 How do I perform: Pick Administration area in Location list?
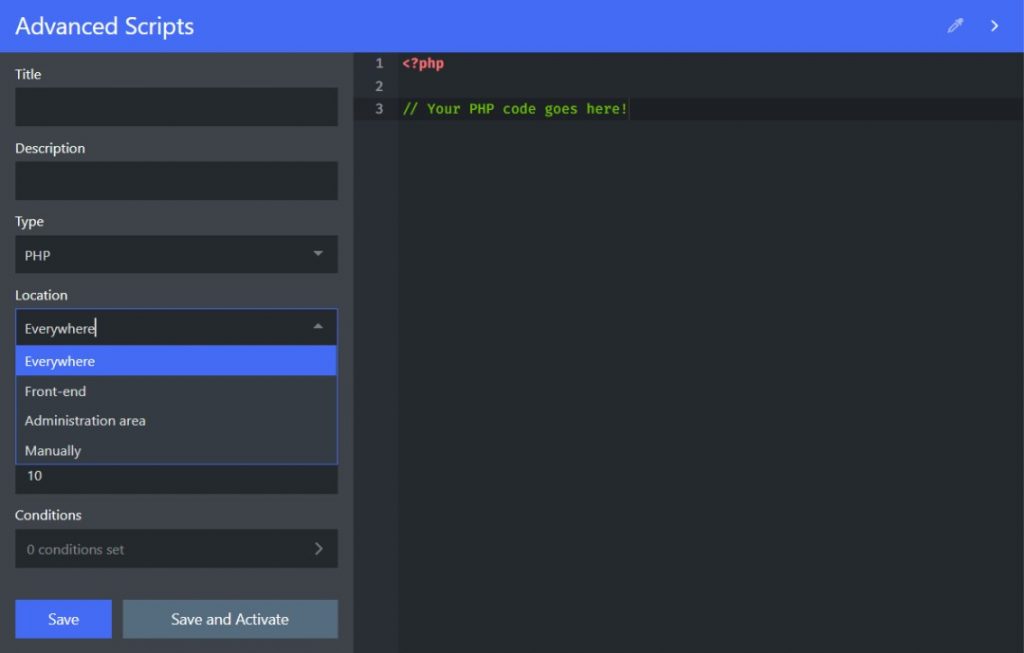(176, 421)
